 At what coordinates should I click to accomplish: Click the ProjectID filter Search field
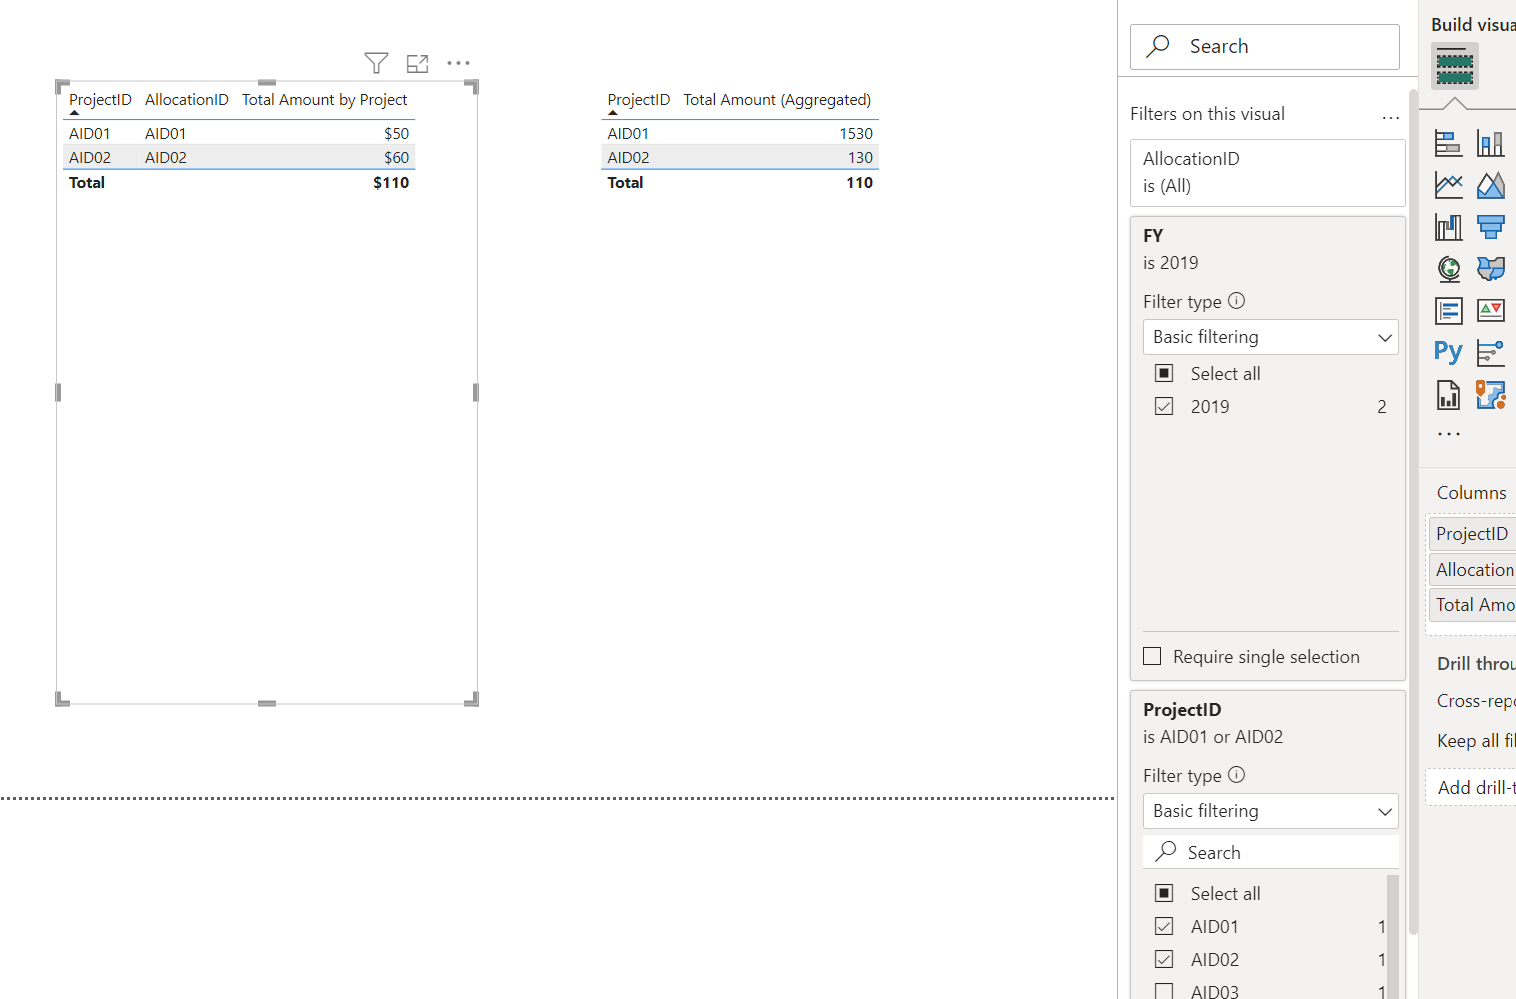1270,852
